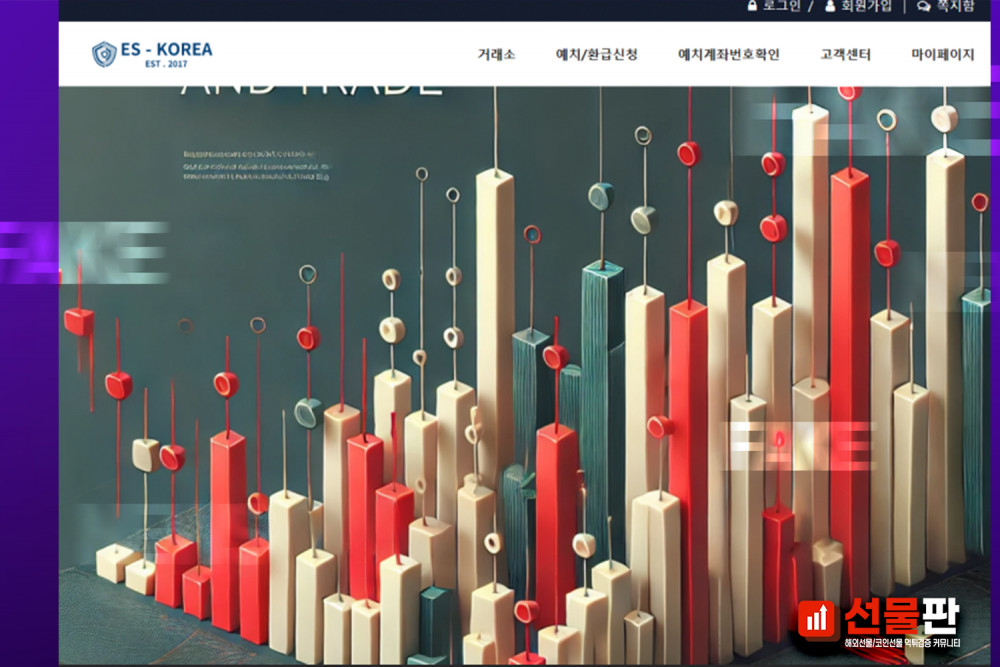Viewport: 1000px width, 667px height.
Task: Click the 'AND TRADE' hero headline
Action: point(311,90)
